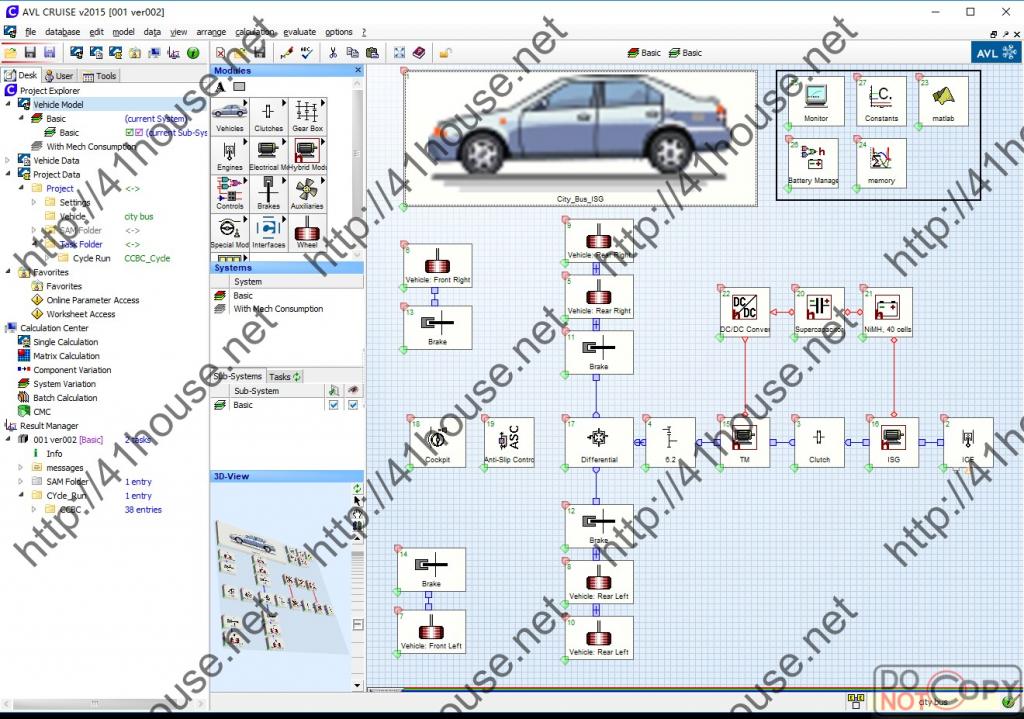Click the unlock padlock toolbar icon
This screenshot has width=1024, height=719.
point(445,53)
